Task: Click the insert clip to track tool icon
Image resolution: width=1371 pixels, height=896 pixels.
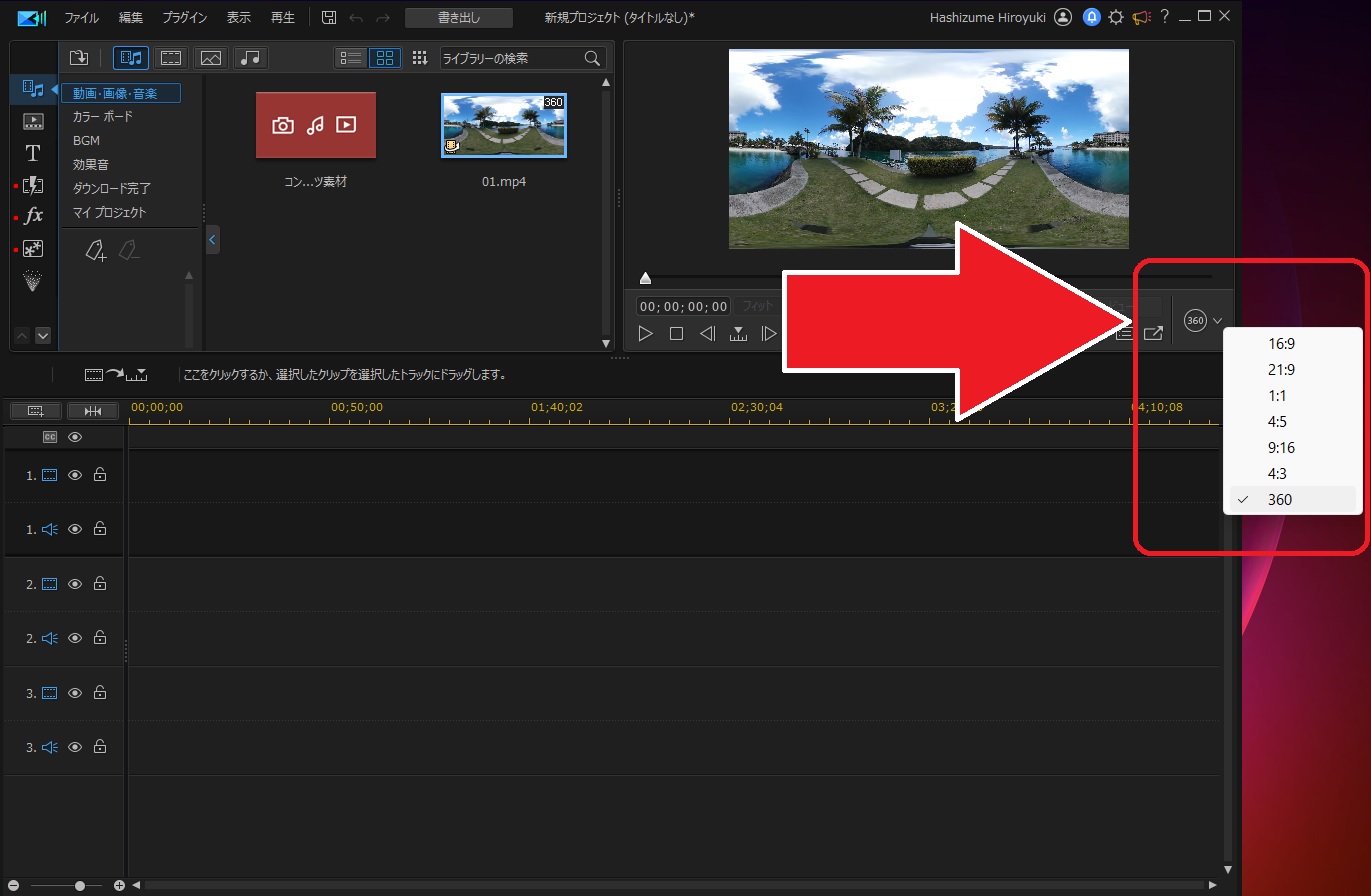Action: coord(116,375)
